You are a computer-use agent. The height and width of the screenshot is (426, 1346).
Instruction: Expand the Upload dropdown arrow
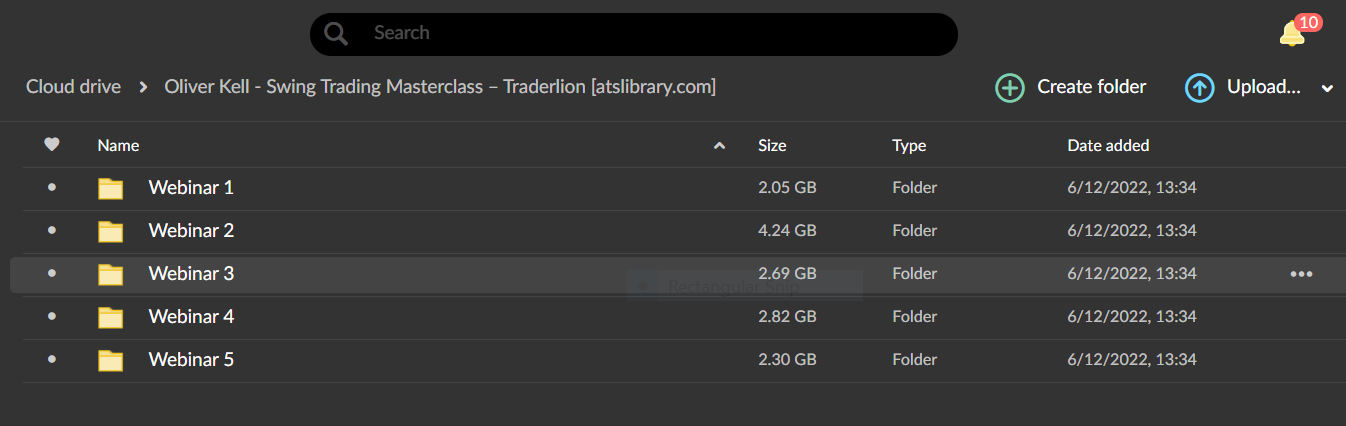coord(1327,89)
